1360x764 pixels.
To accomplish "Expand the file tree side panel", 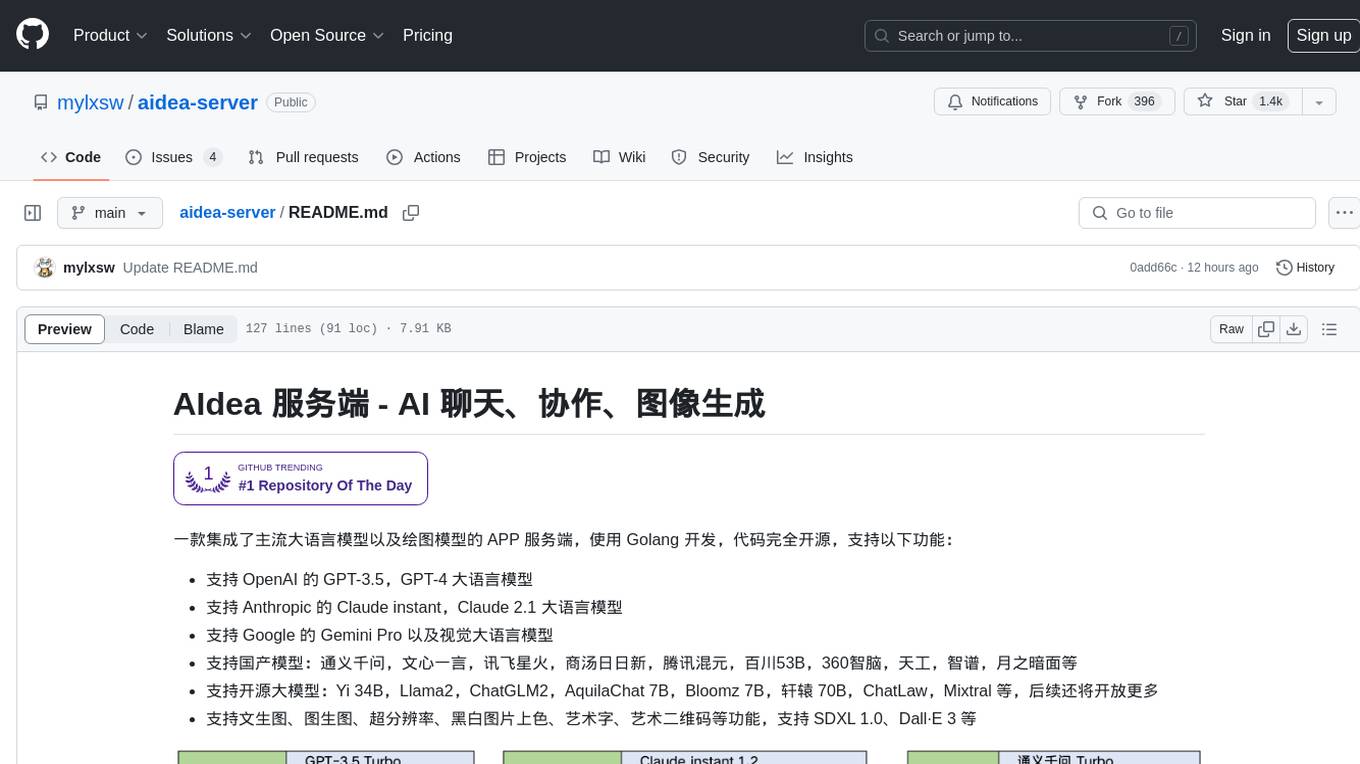I will pos(33,213).
